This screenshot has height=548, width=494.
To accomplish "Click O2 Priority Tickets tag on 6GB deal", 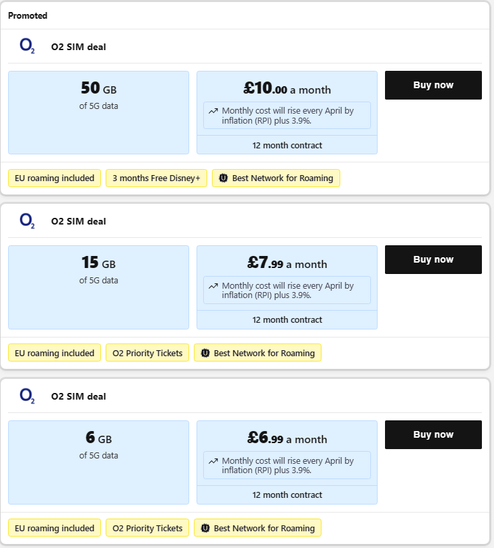I will [147, 528].
